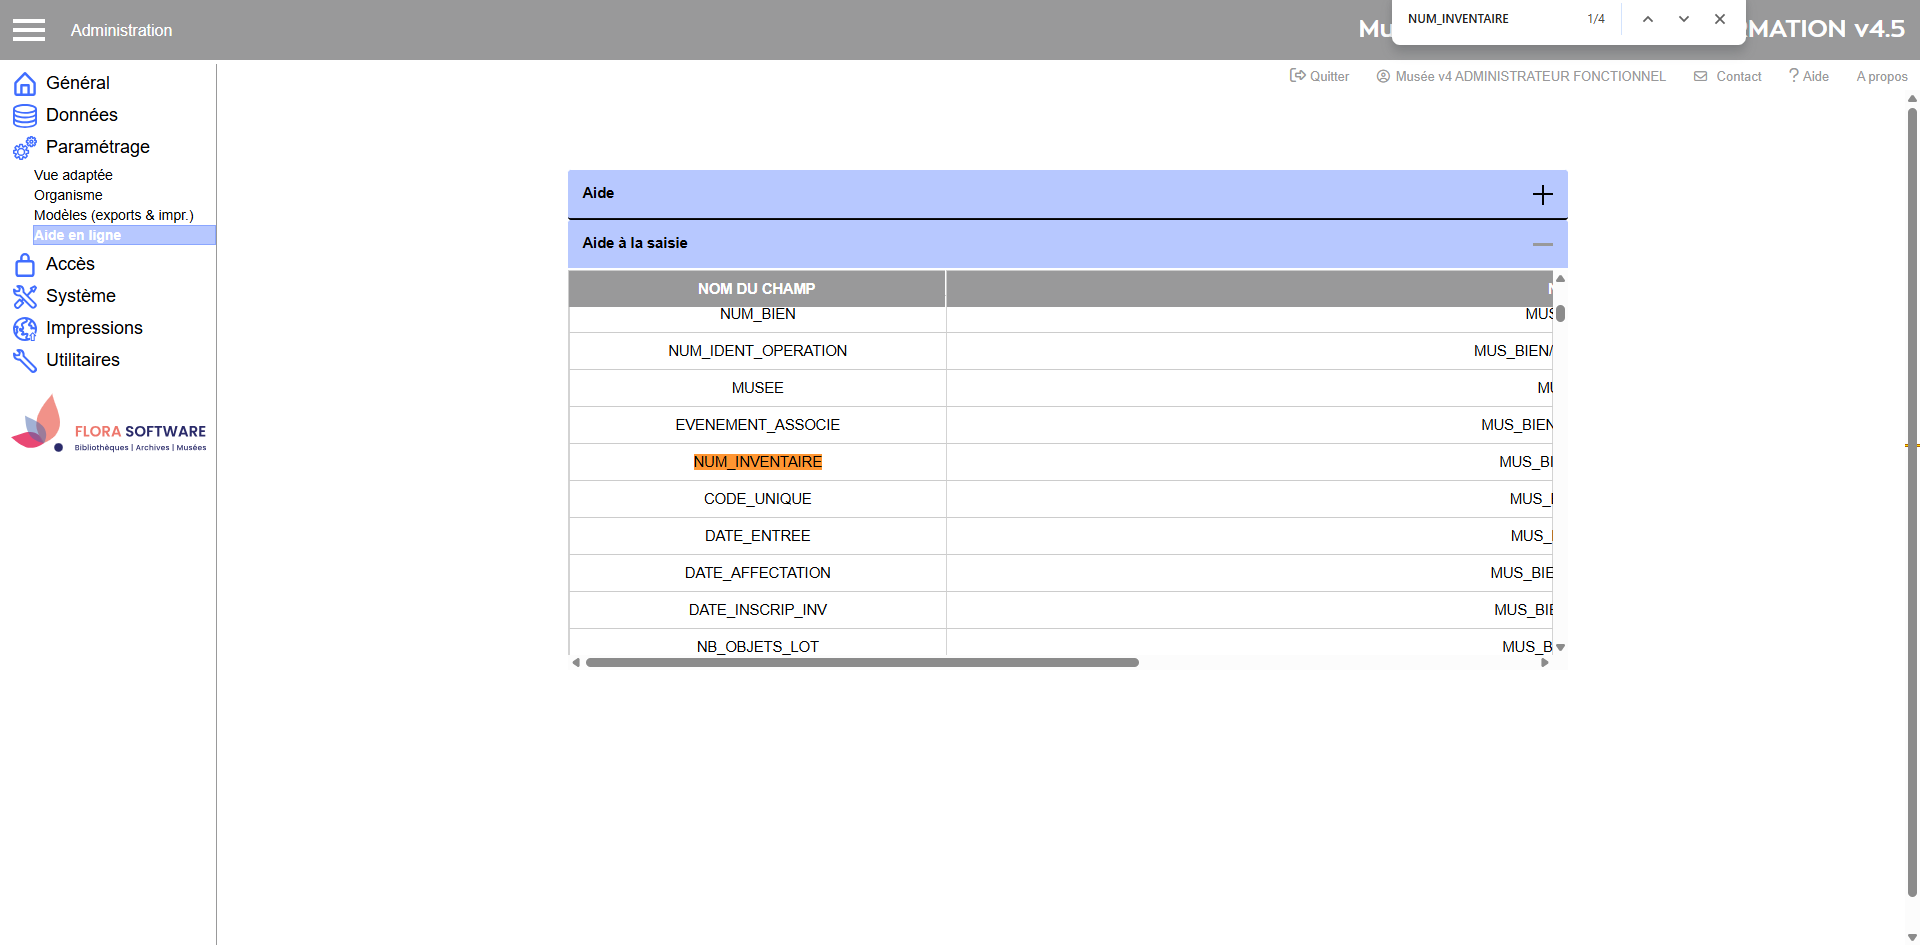Click the MUSEE cell
This screenshot has height=945, width=1920.
(x=758, y=388)
